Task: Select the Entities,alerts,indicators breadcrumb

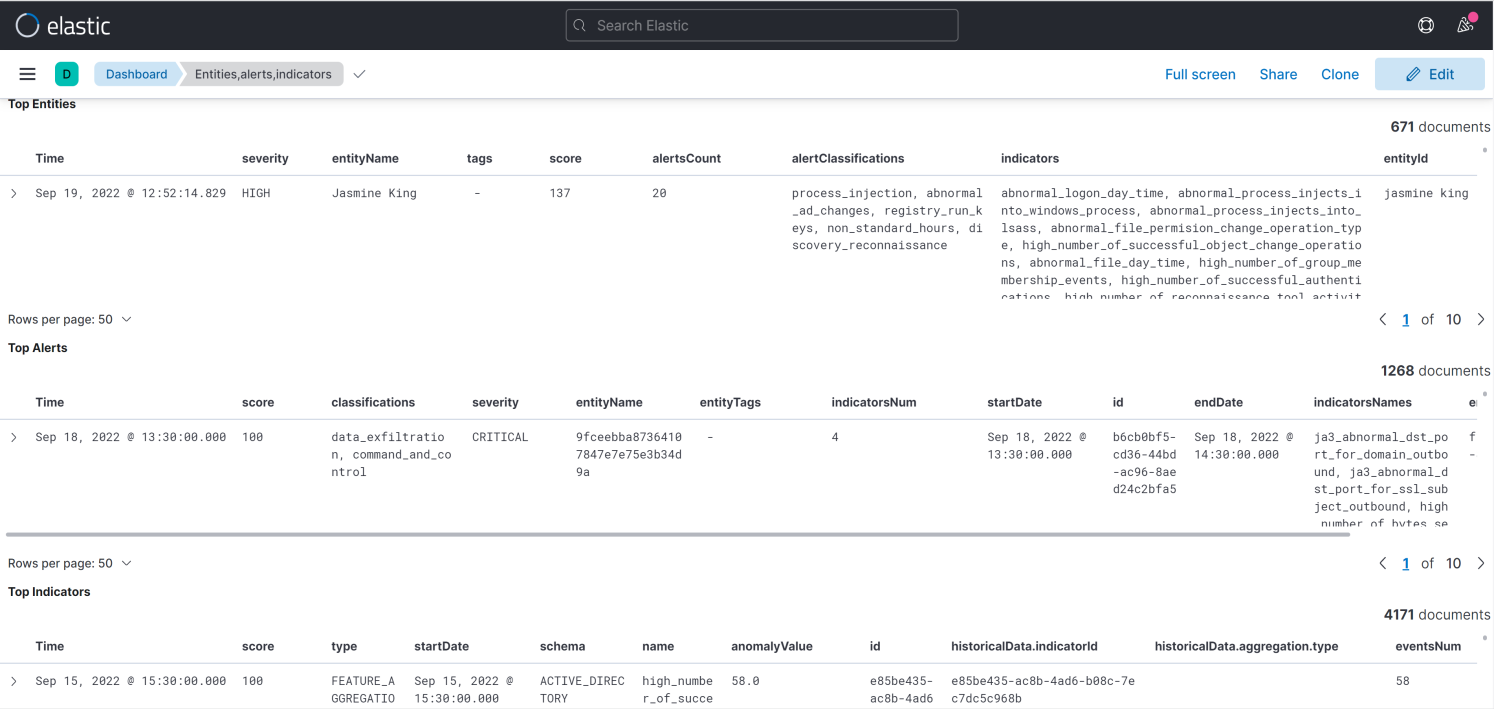Action: [x=261, y=73]
